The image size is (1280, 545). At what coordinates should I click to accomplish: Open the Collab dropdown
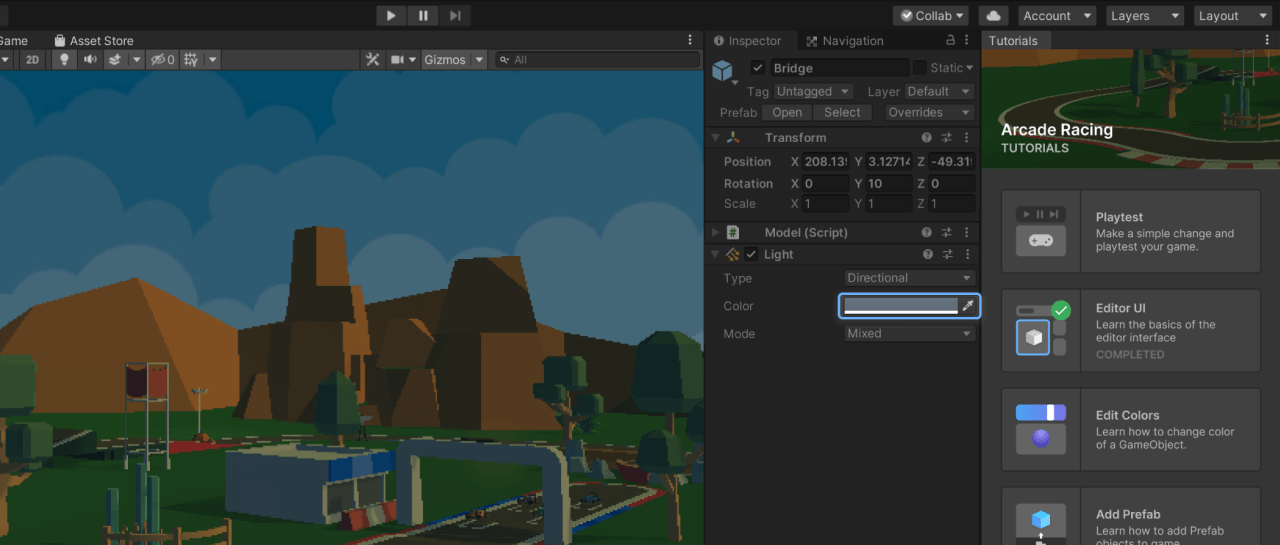click(x=931, y=16)
